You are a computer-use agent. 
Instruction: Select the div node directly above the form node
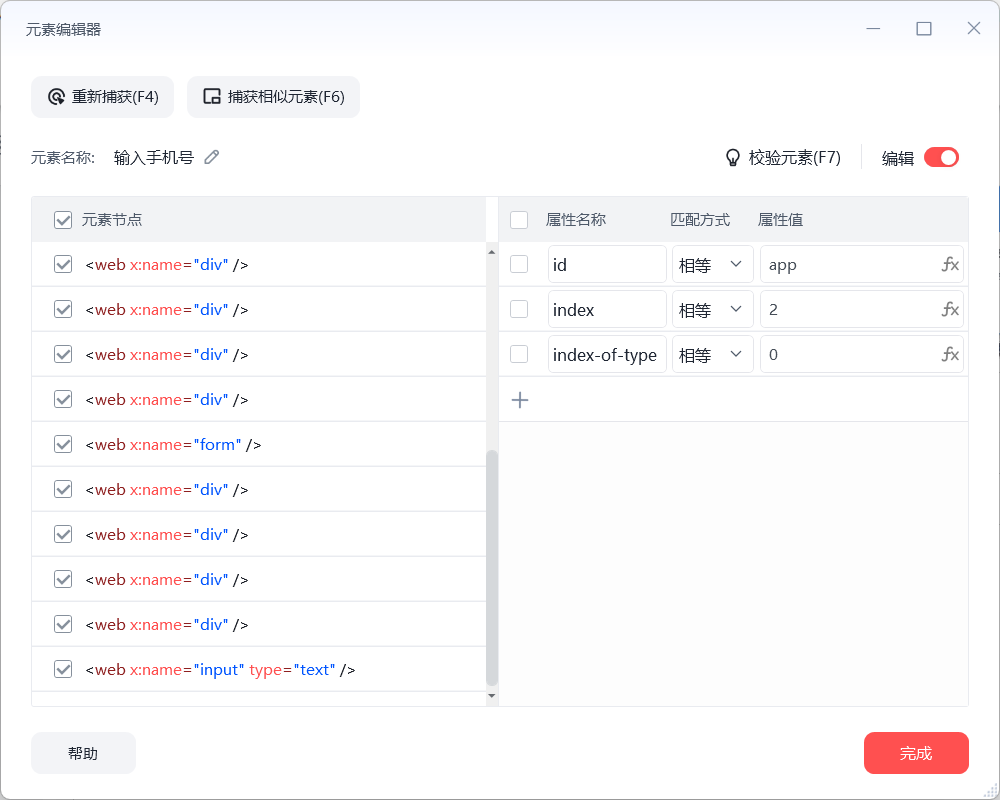coord(259,399)
